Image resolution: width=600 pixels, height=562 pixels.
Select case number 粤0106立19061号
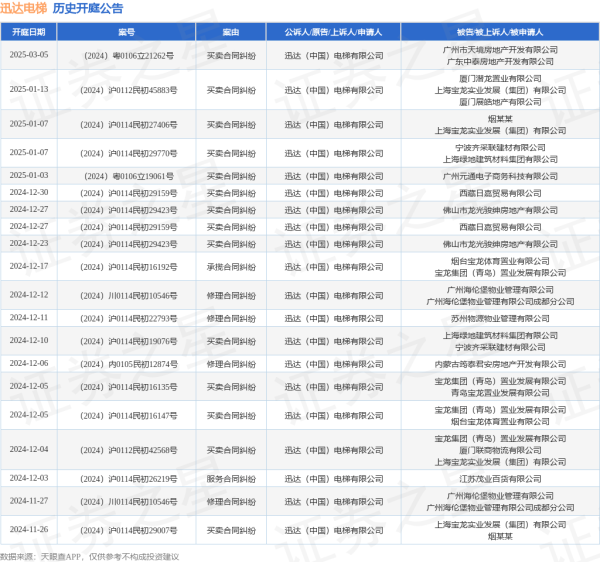pos(129,176)
